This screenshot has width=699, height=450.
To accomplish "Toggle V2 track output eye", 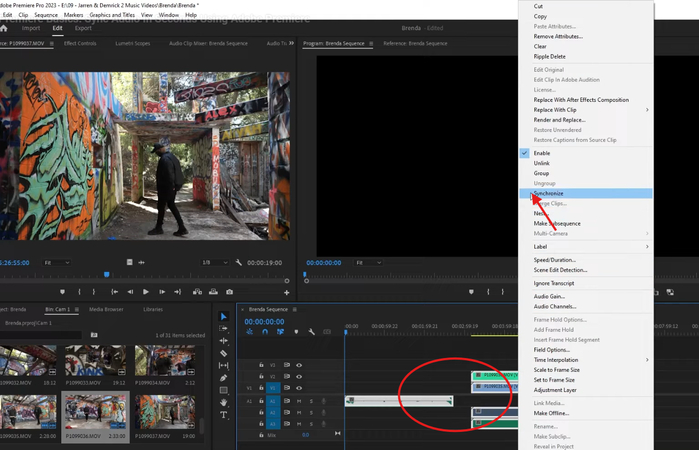I will (x=299, y=376).
